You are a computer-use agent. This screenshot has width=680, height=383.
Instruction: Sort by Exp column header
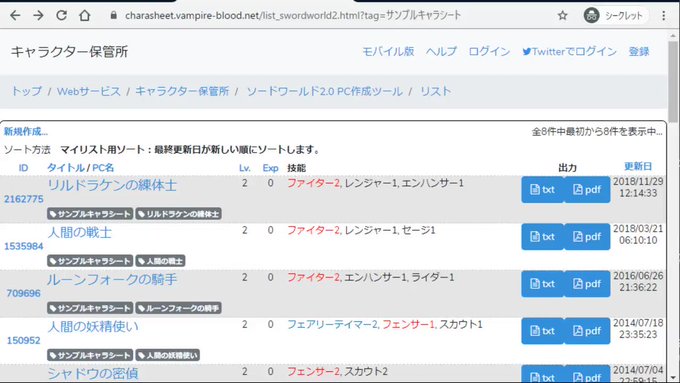click(270, 168)
